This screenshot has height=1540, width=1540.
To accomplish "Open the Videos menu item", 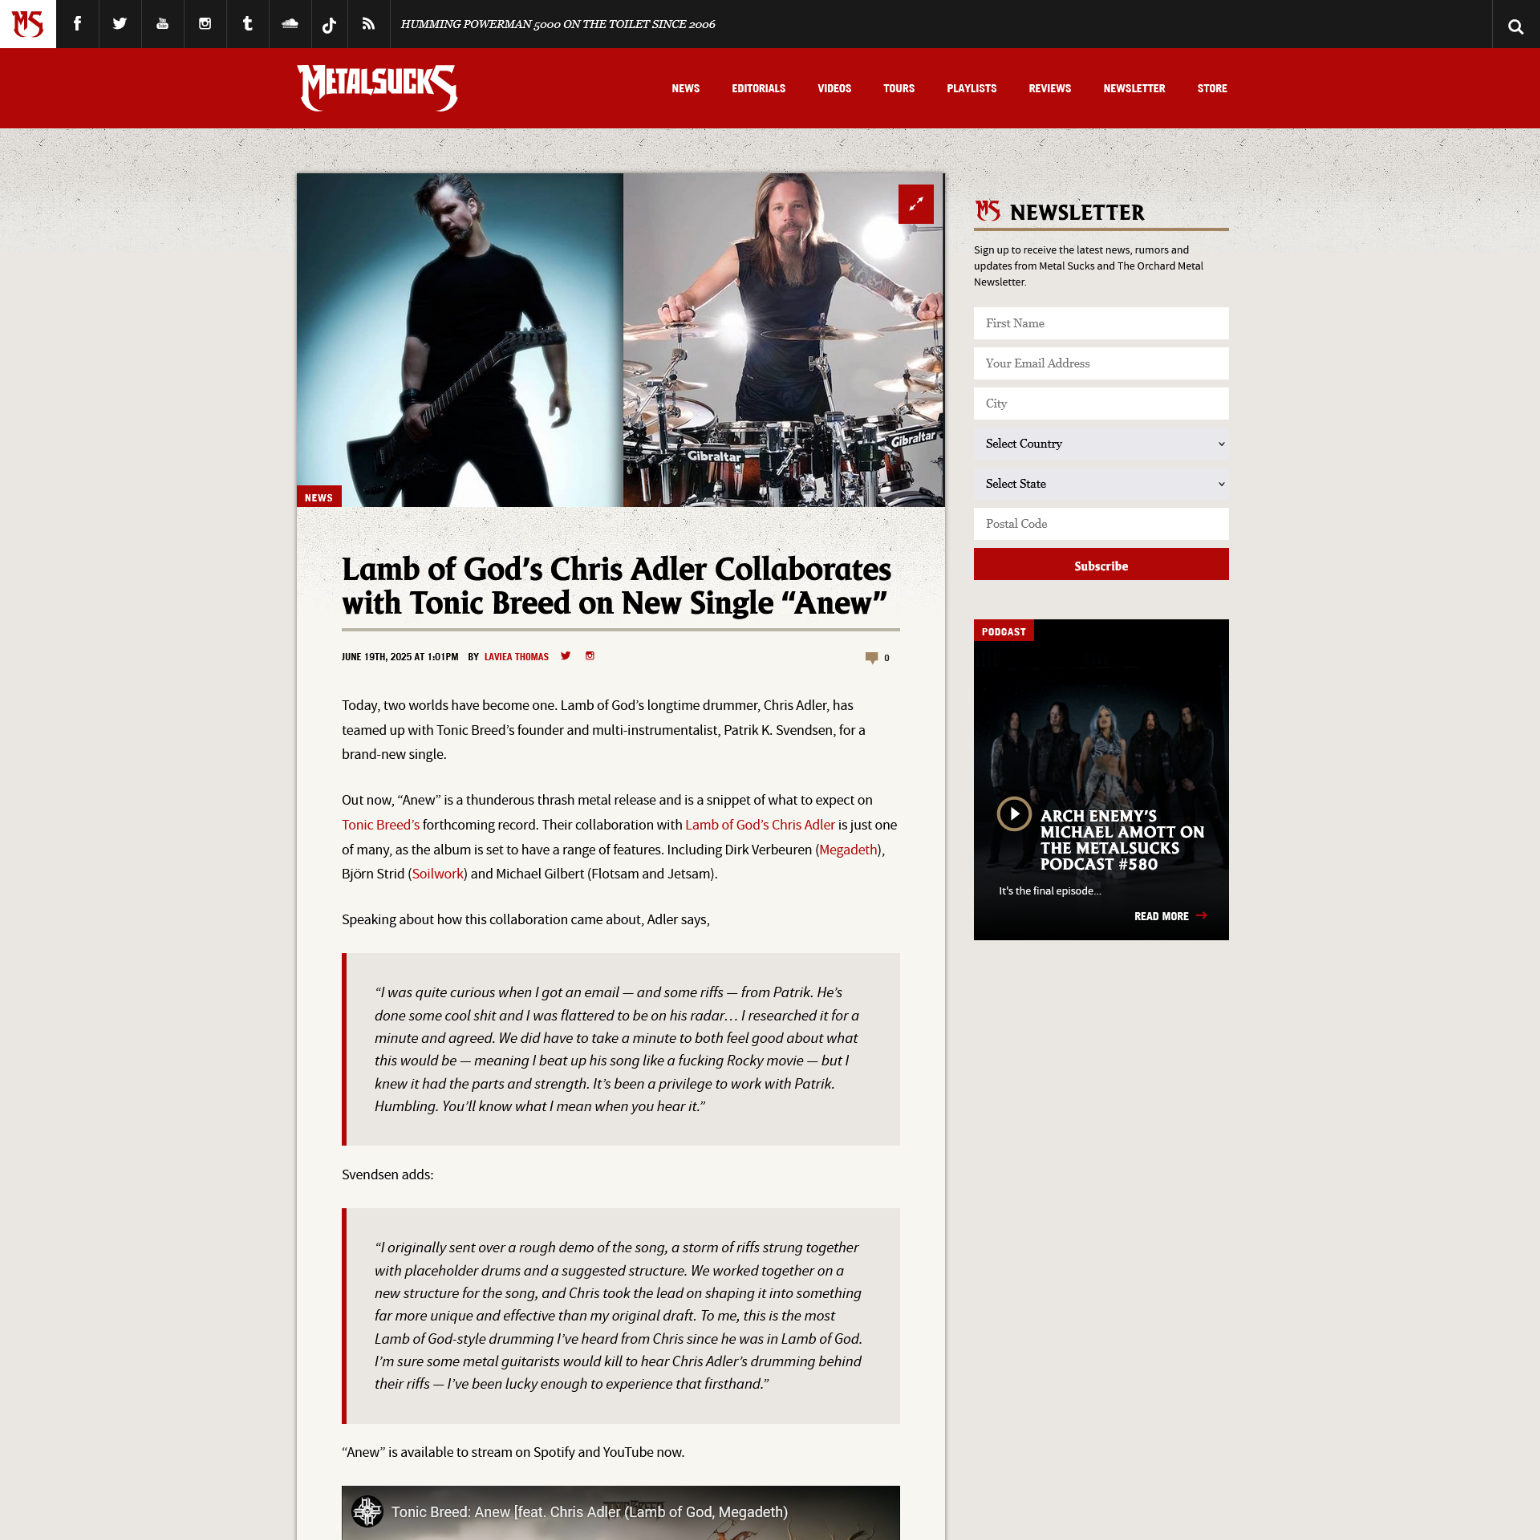I will [x=834, y=88].
